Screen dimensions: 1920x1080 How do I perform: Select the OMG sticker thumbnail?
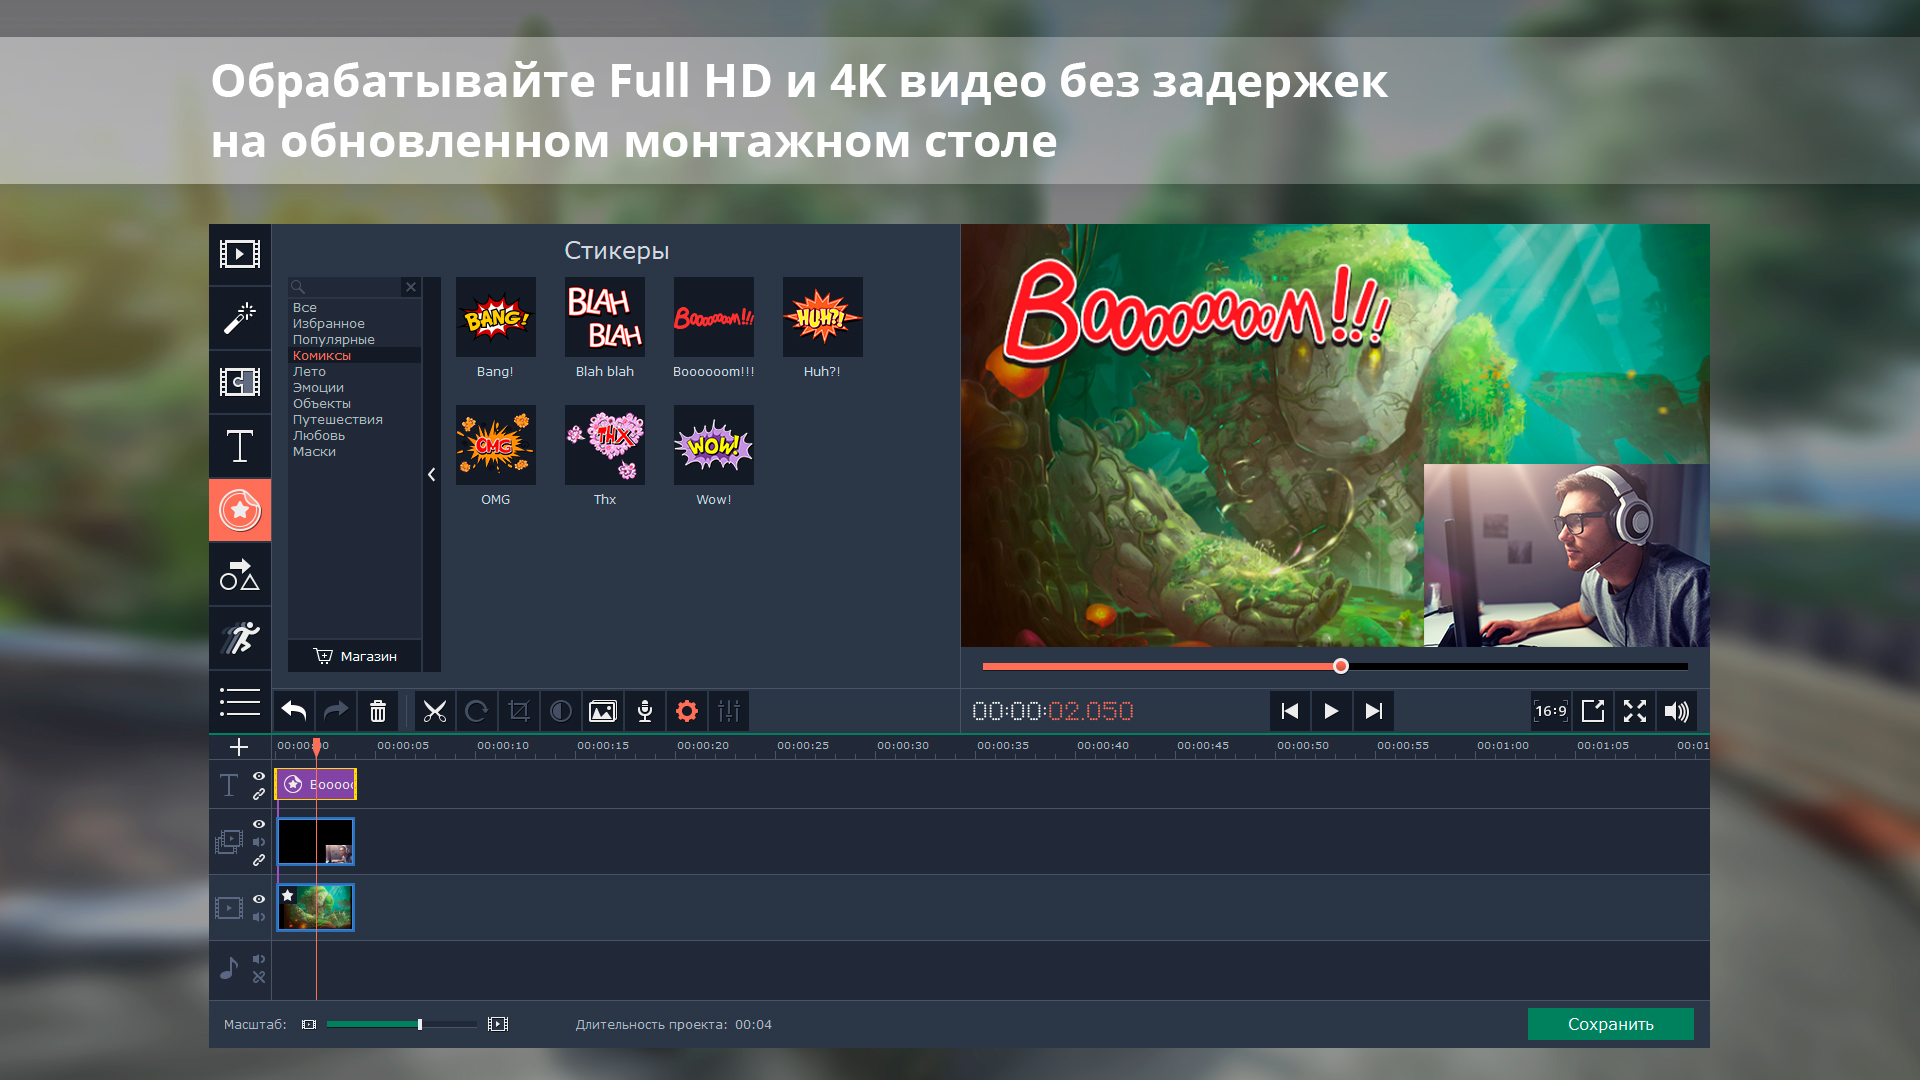[496, 445]
